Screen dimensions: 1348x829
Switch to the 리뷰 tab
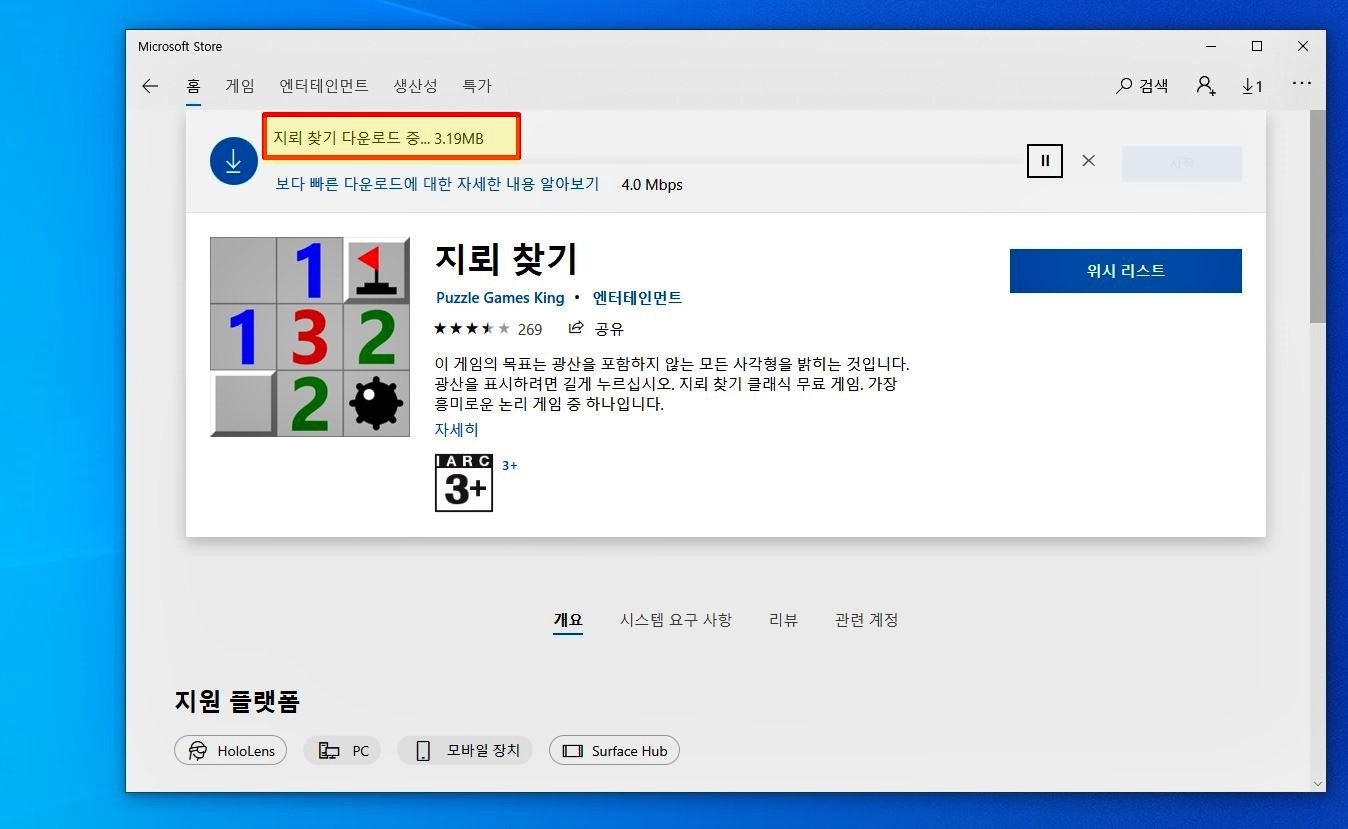tap(784, 620)
